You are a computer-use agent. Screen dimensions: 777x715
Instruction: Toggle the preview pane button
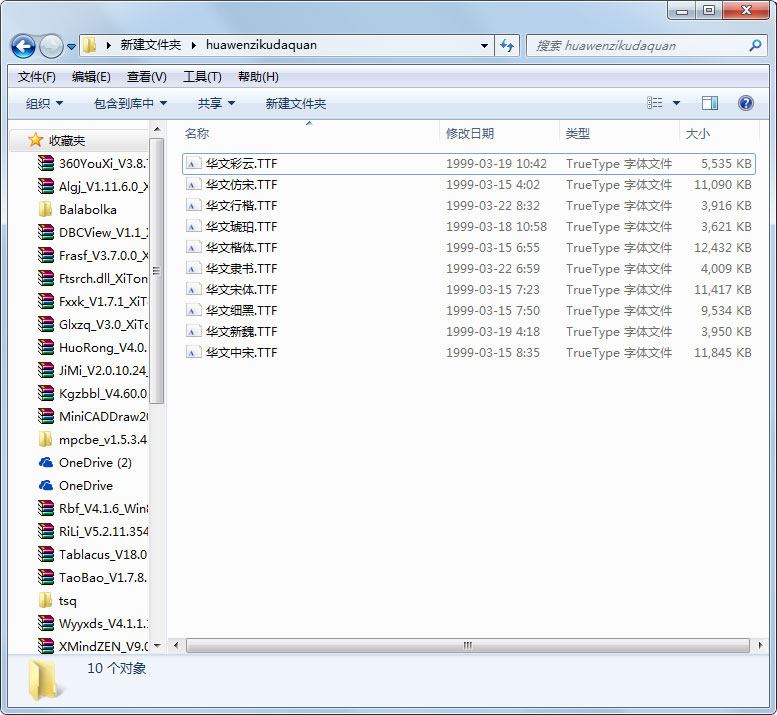click(710, 103)
